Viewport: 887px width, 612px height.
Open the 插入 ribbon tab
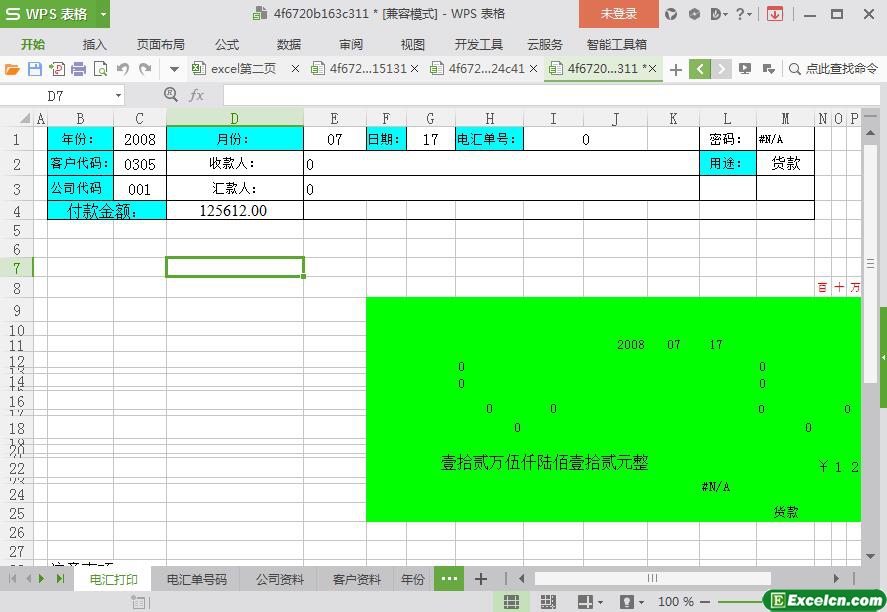coord(94,44)
